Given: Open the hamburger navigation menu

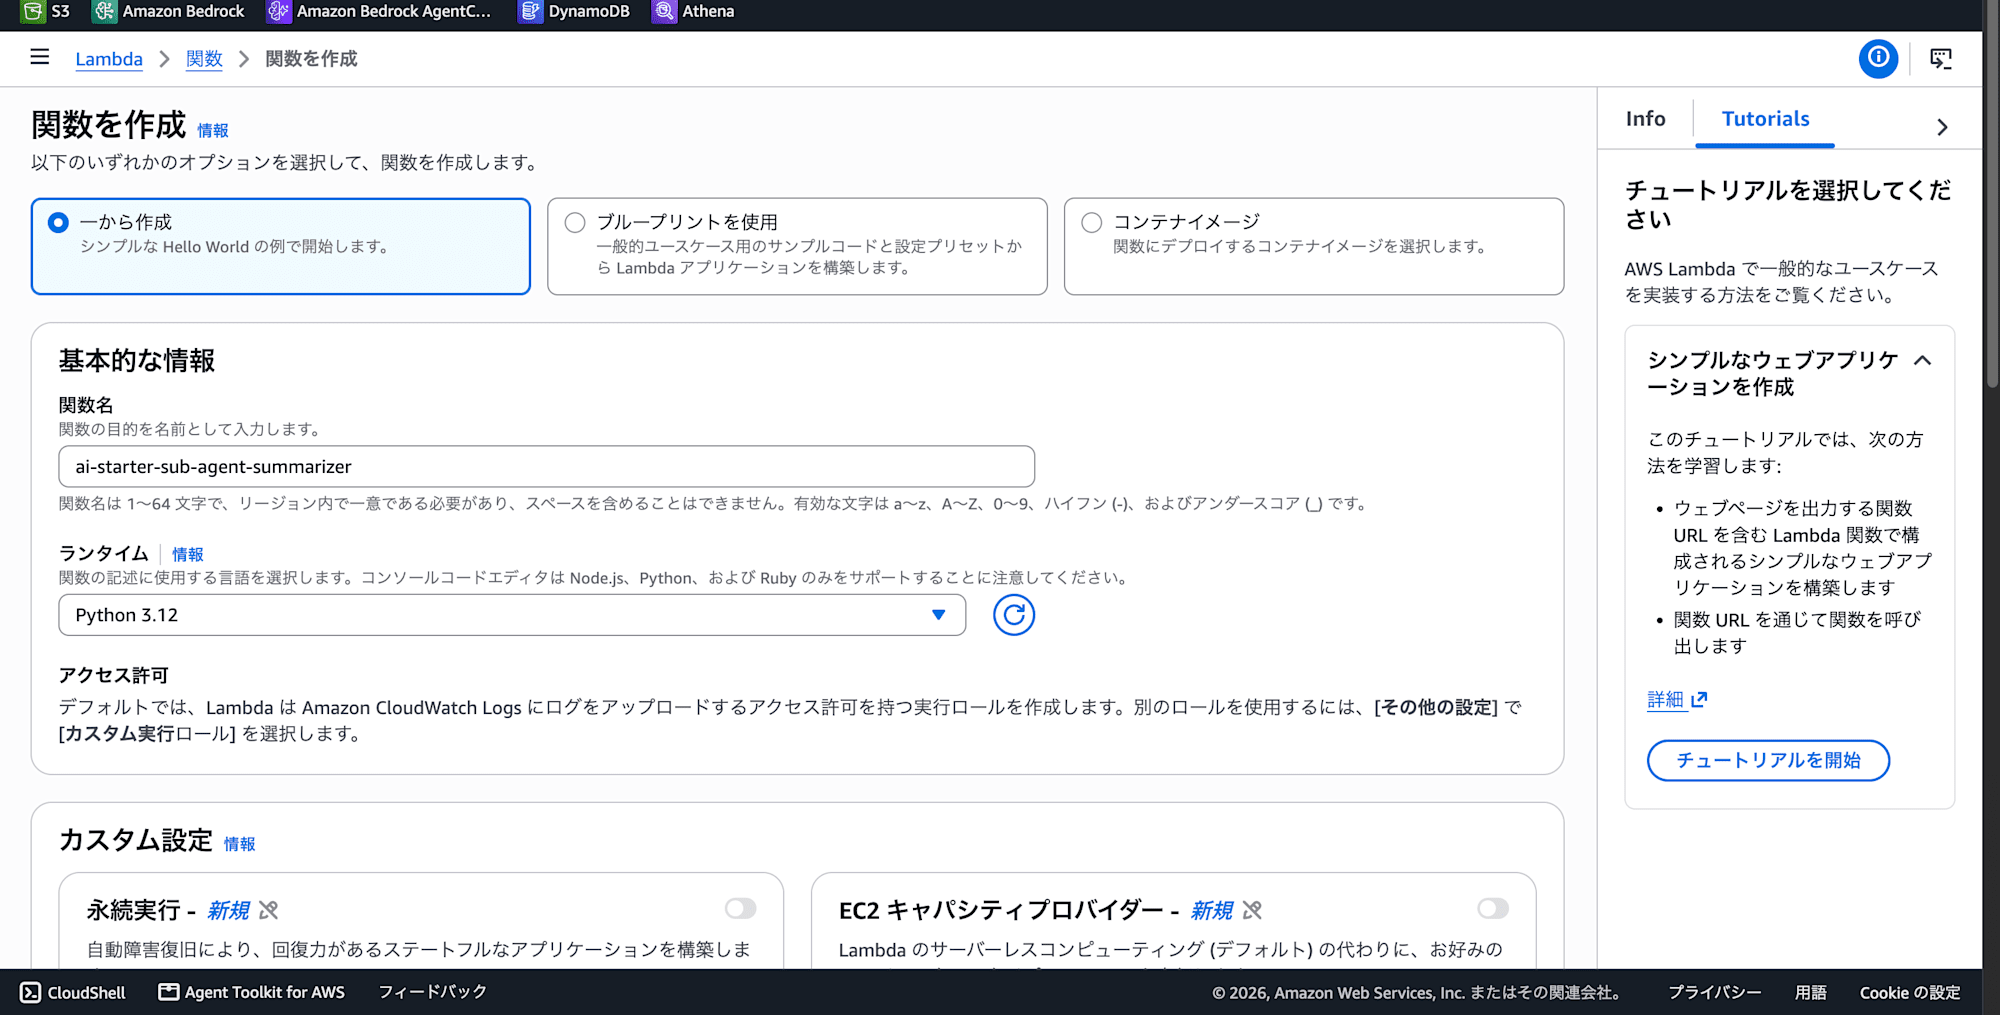Looking at the screenshot, I should 40,58.
